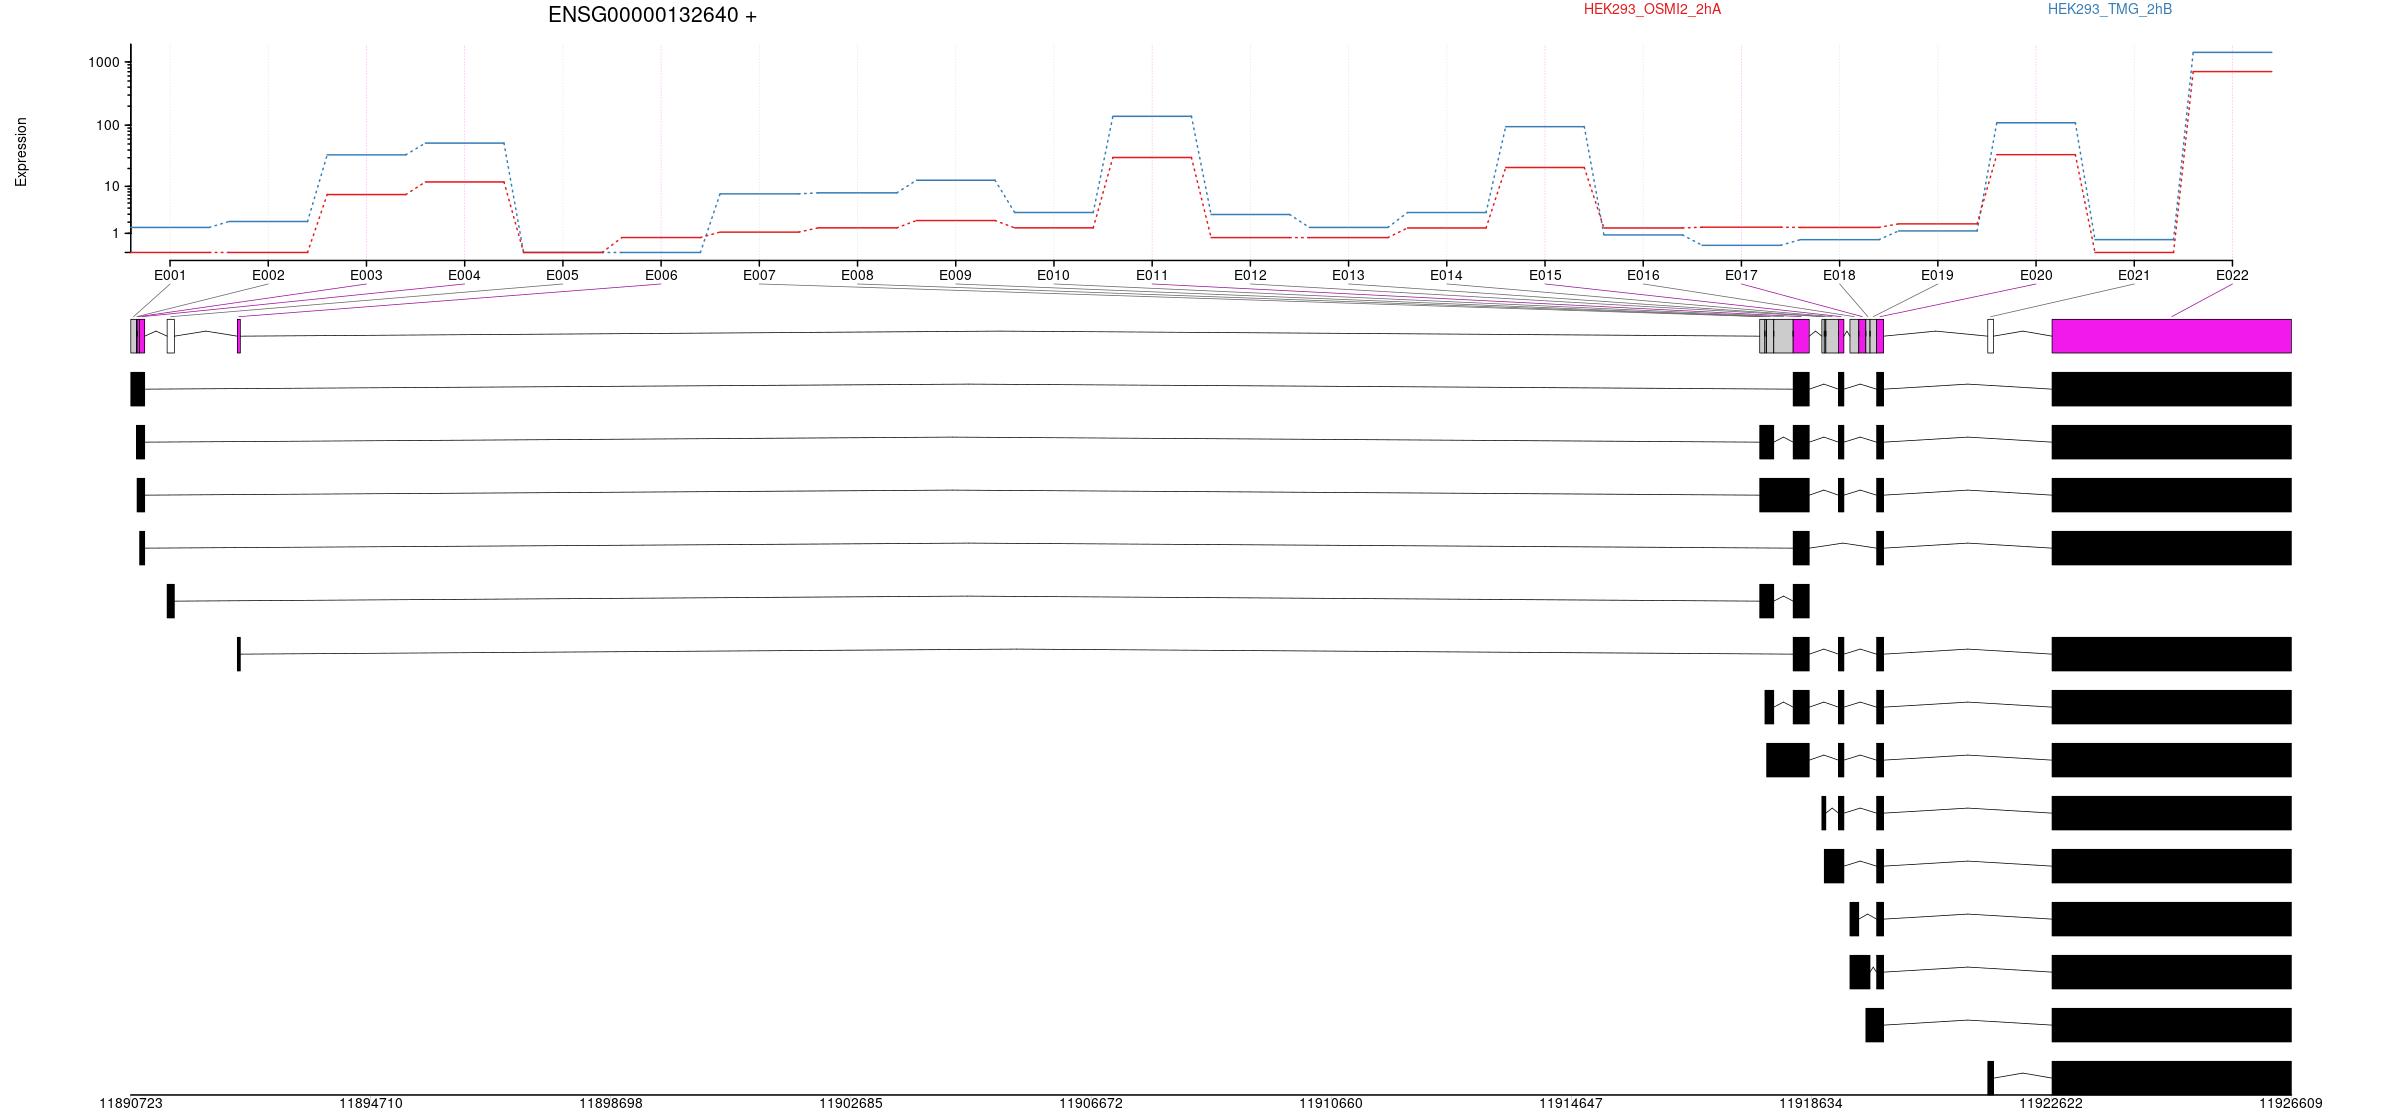Click genomic coordinate 11906672
The image size is (2400, 1120).
(x=1090, y=1103)
